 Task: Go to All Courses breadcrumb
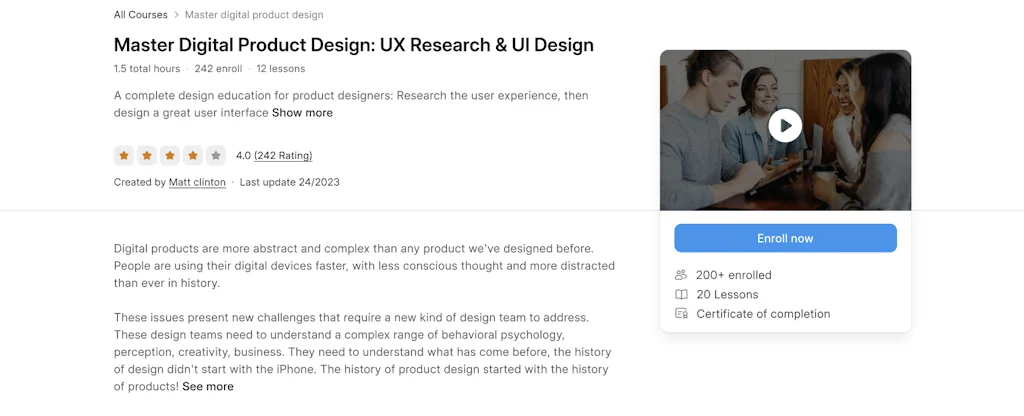tap(140, 15)
